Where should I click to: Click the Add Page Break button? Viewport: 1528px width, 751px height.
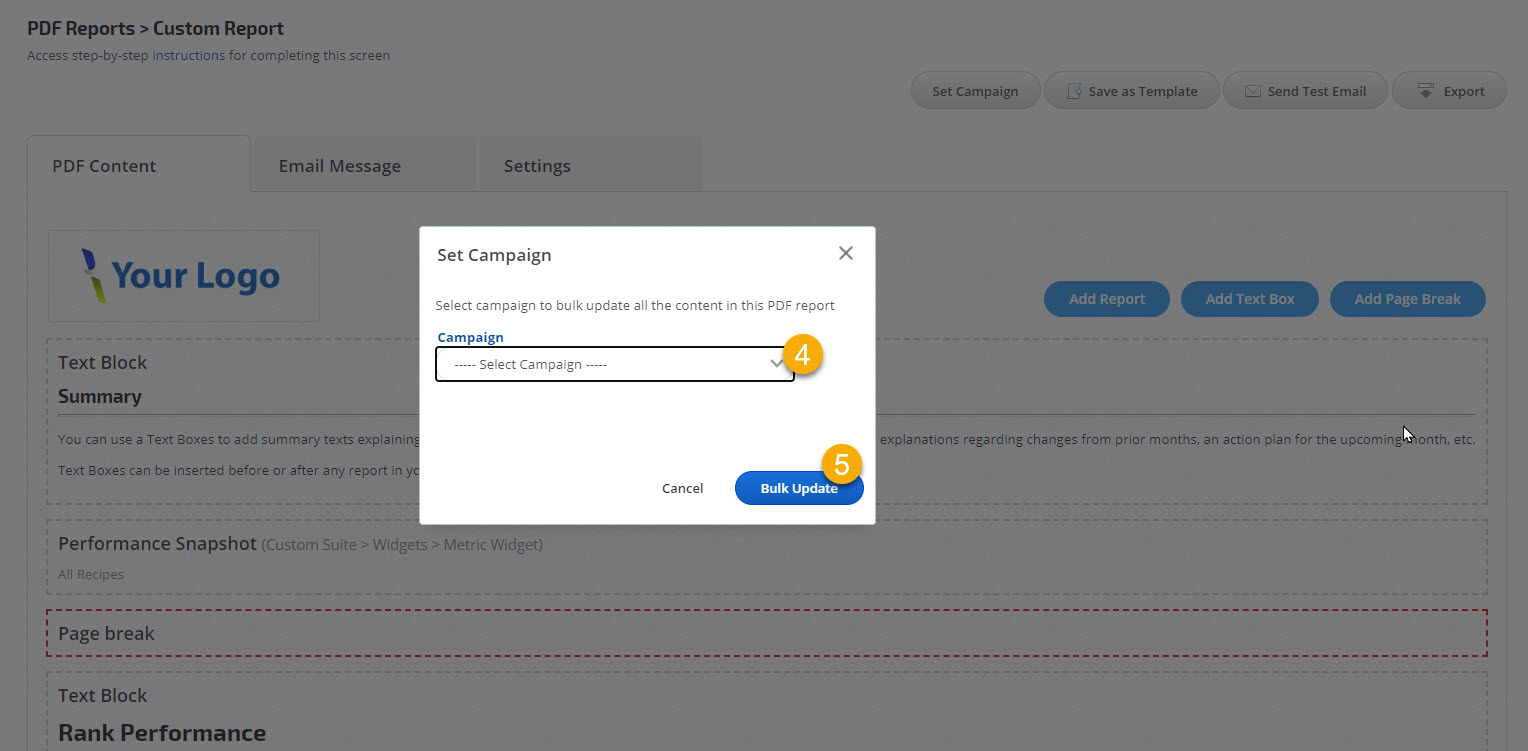tap(1407, 299)
